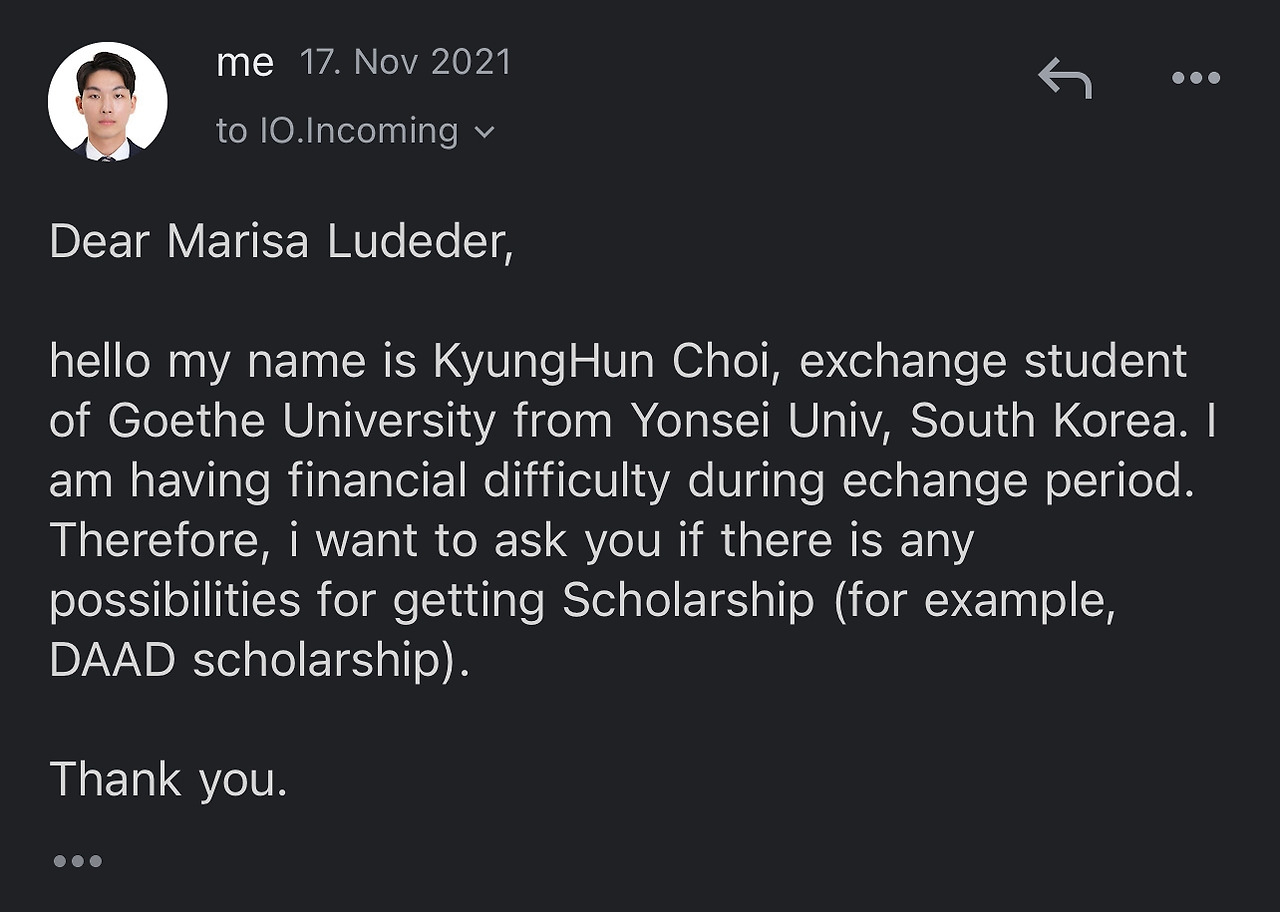
Task: Click "South Korea" in the email text
Action: tap(1041, 422)
